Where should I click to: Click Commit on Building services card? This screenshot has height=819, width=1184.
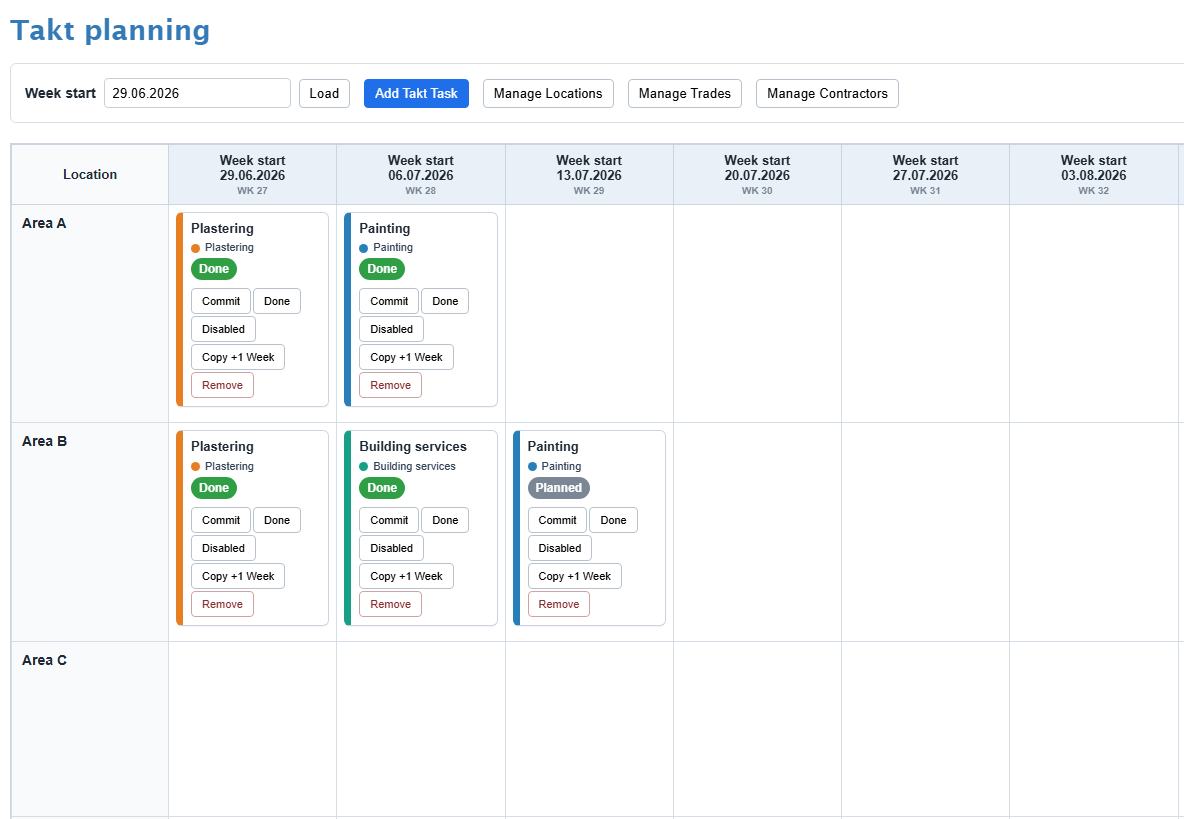(389, 520)
